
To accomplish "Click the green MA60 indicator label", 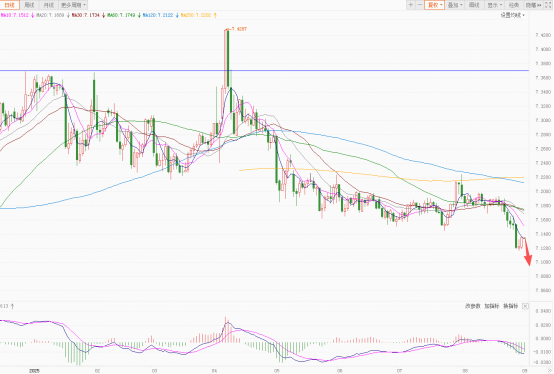I will pyautogui.click(x=121, y=15).
